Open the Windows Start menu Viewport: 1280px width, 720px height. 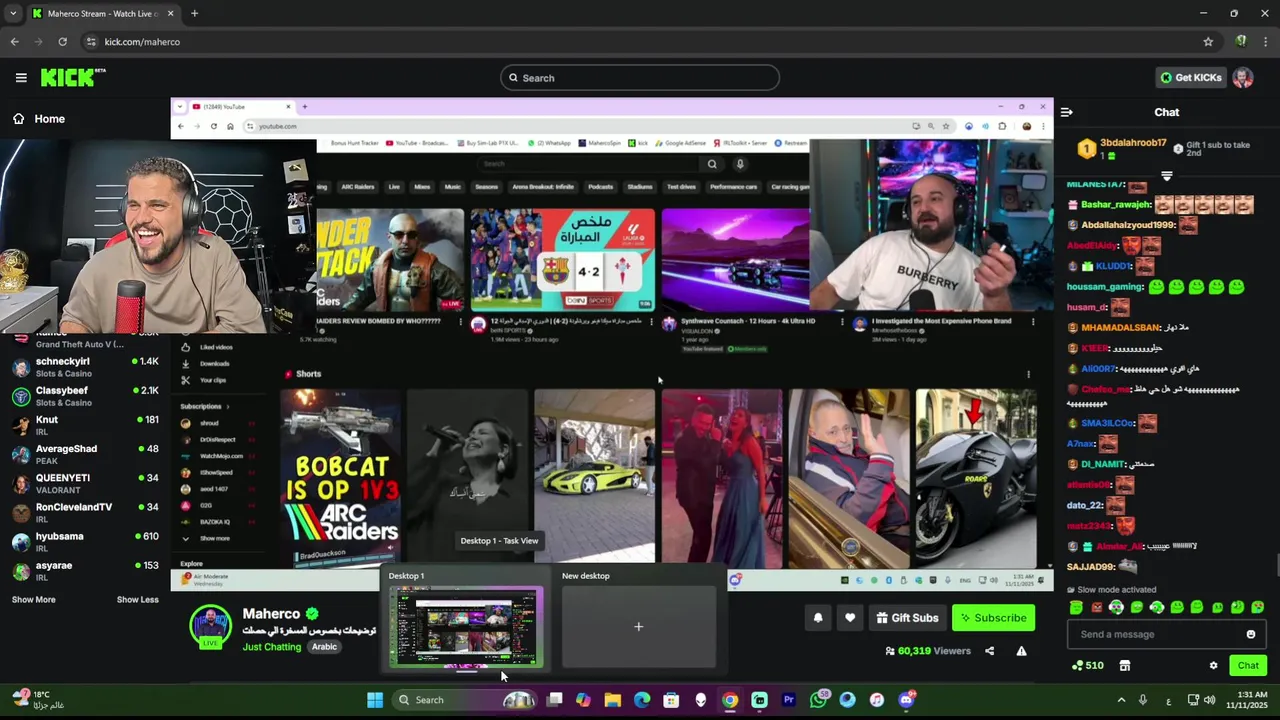click(x=375, y=700)
